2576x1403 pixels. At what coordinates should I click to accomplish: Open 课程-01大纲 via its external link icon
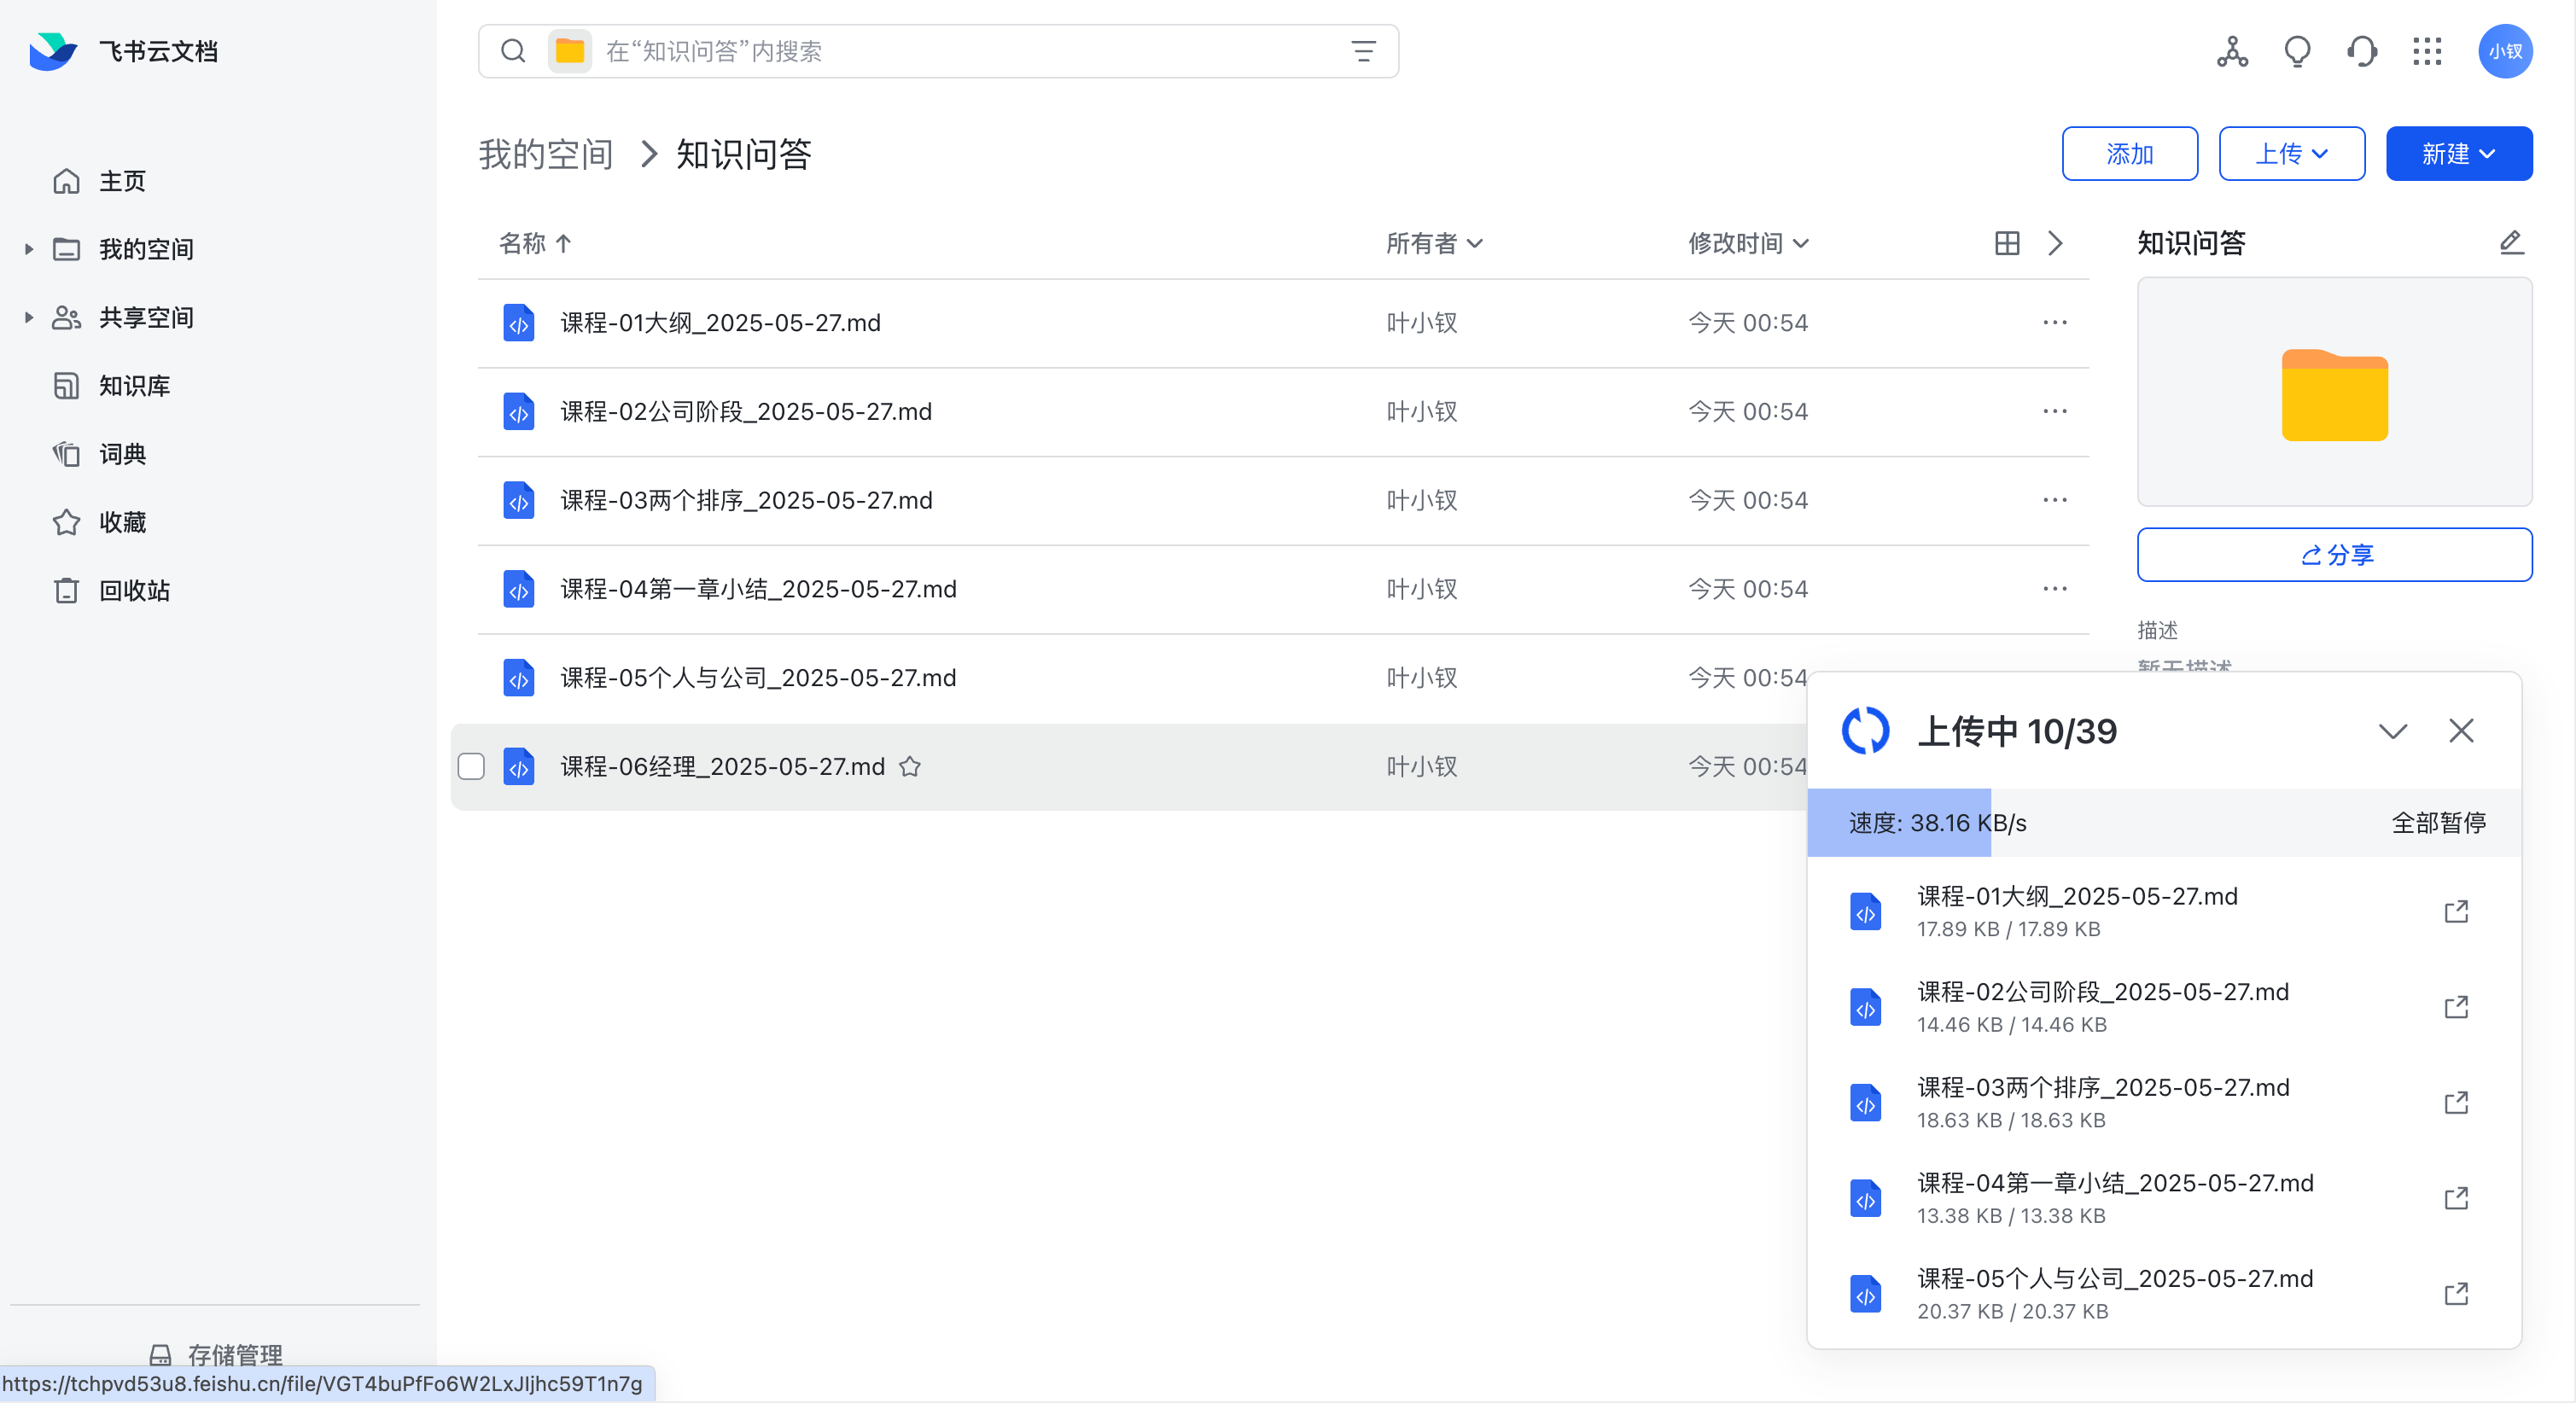2457,911
